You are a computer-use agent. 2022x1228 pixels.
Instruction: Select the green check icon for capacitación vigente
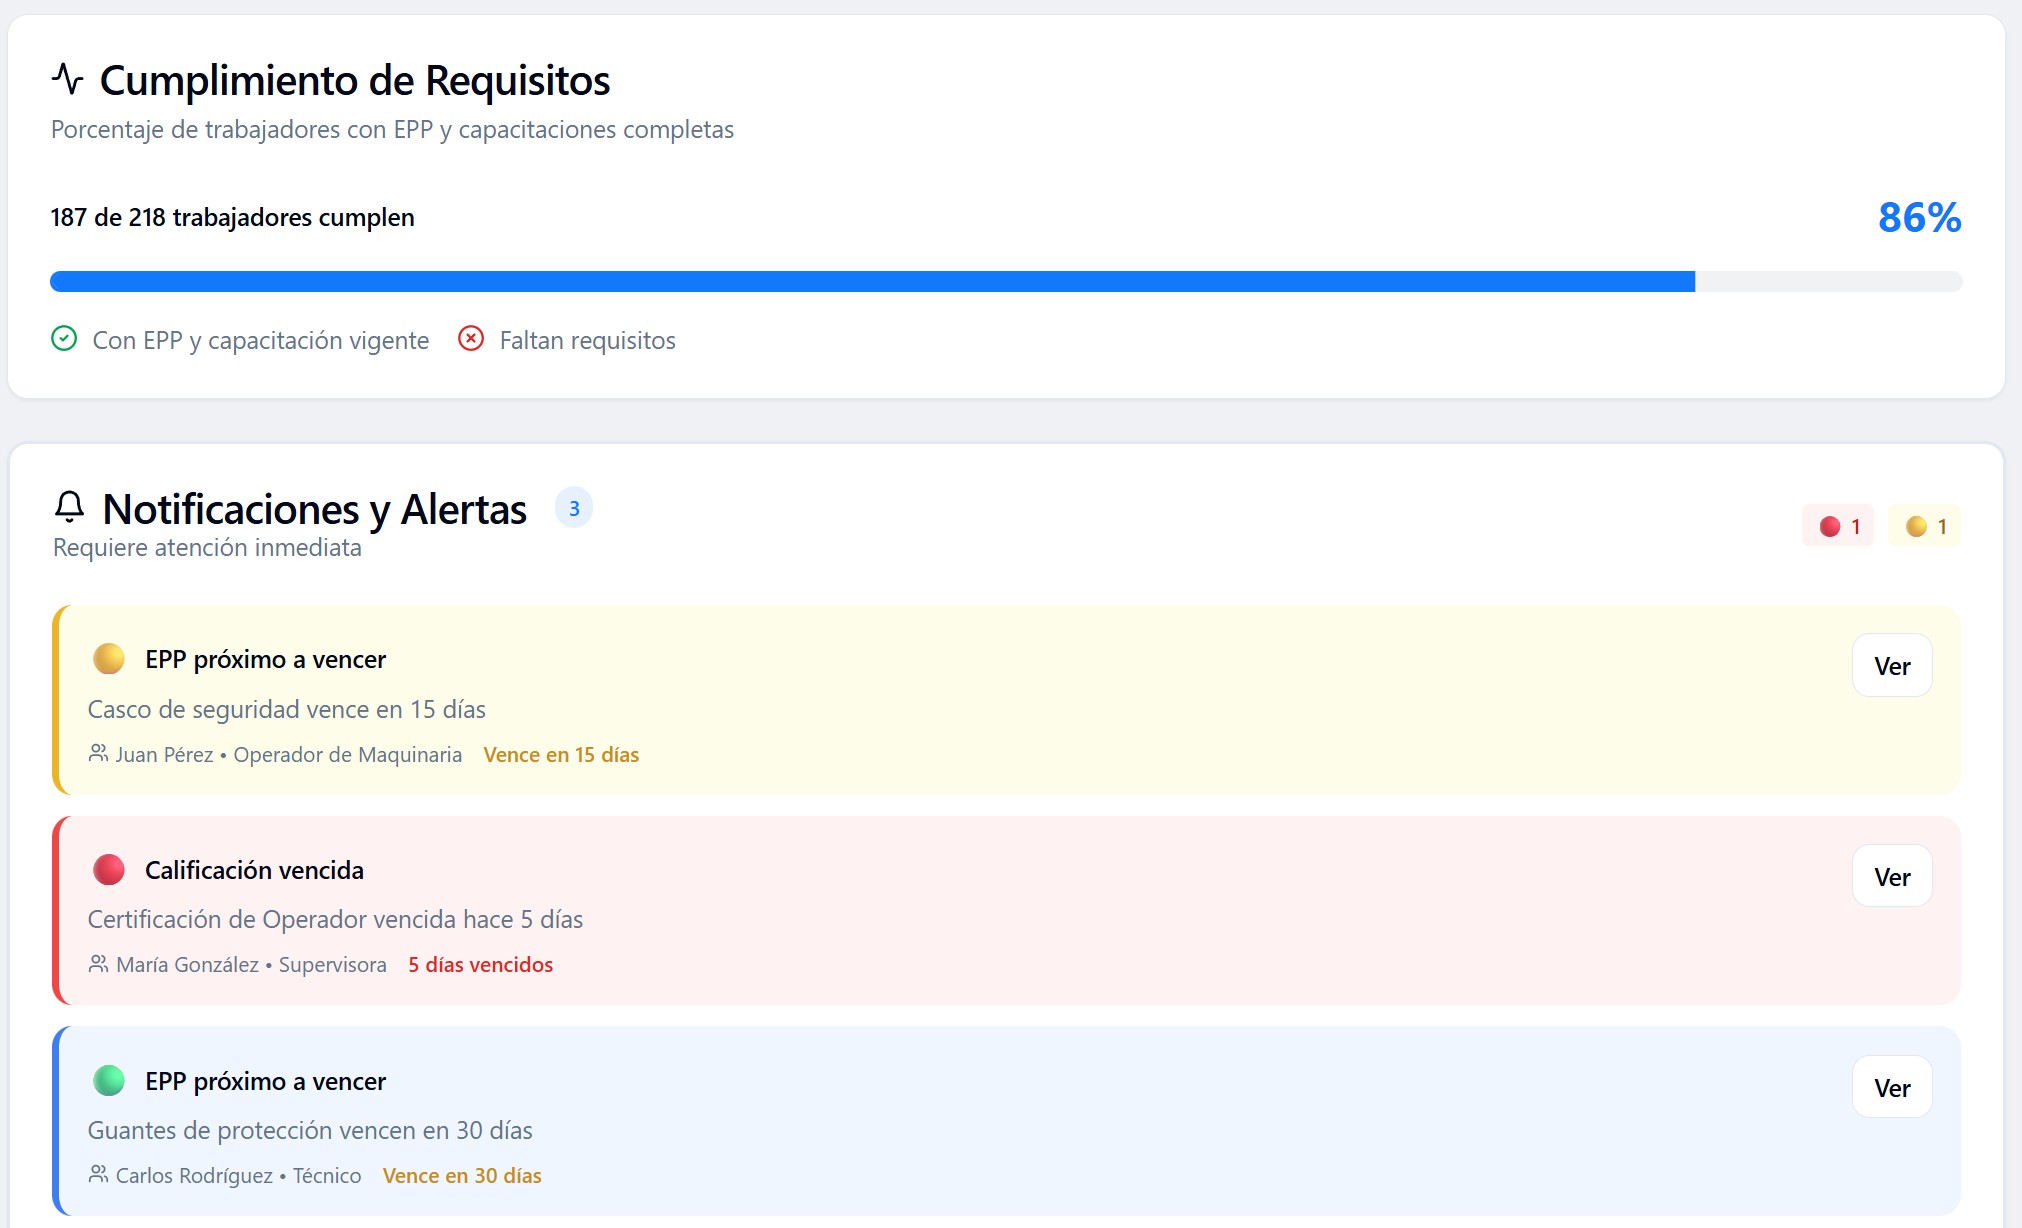coord(64,339)
